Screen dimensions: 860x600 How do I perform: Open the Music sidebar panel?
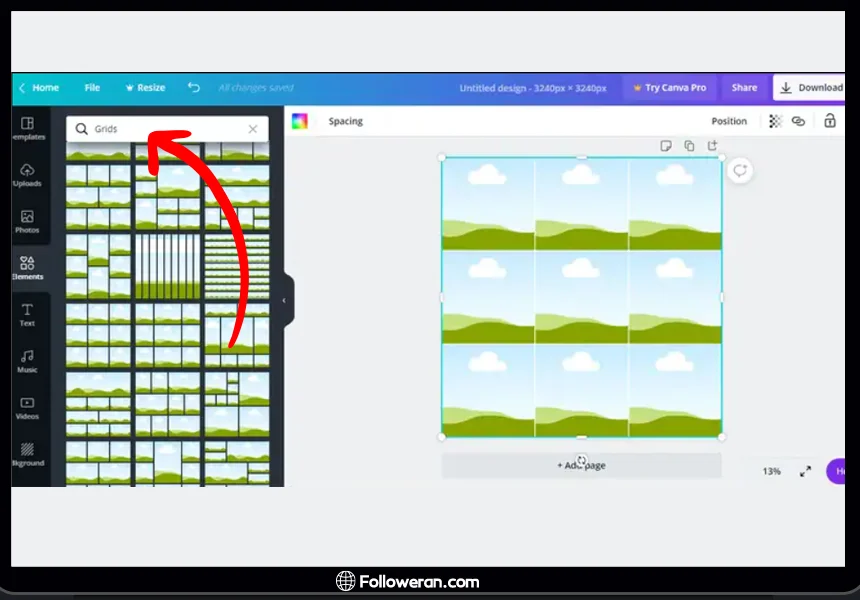coord(27,360)
